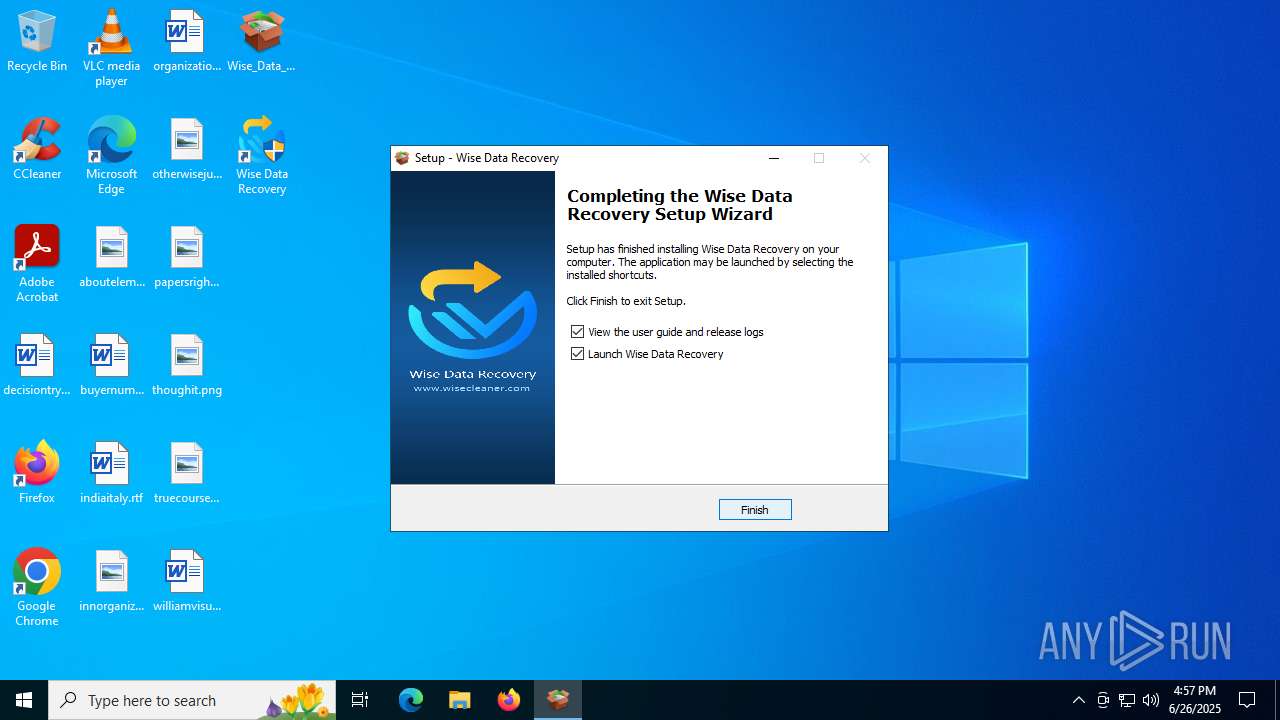Open the network status tray icon
This screenshot has width=1280, height=720.
[1127, 700]
